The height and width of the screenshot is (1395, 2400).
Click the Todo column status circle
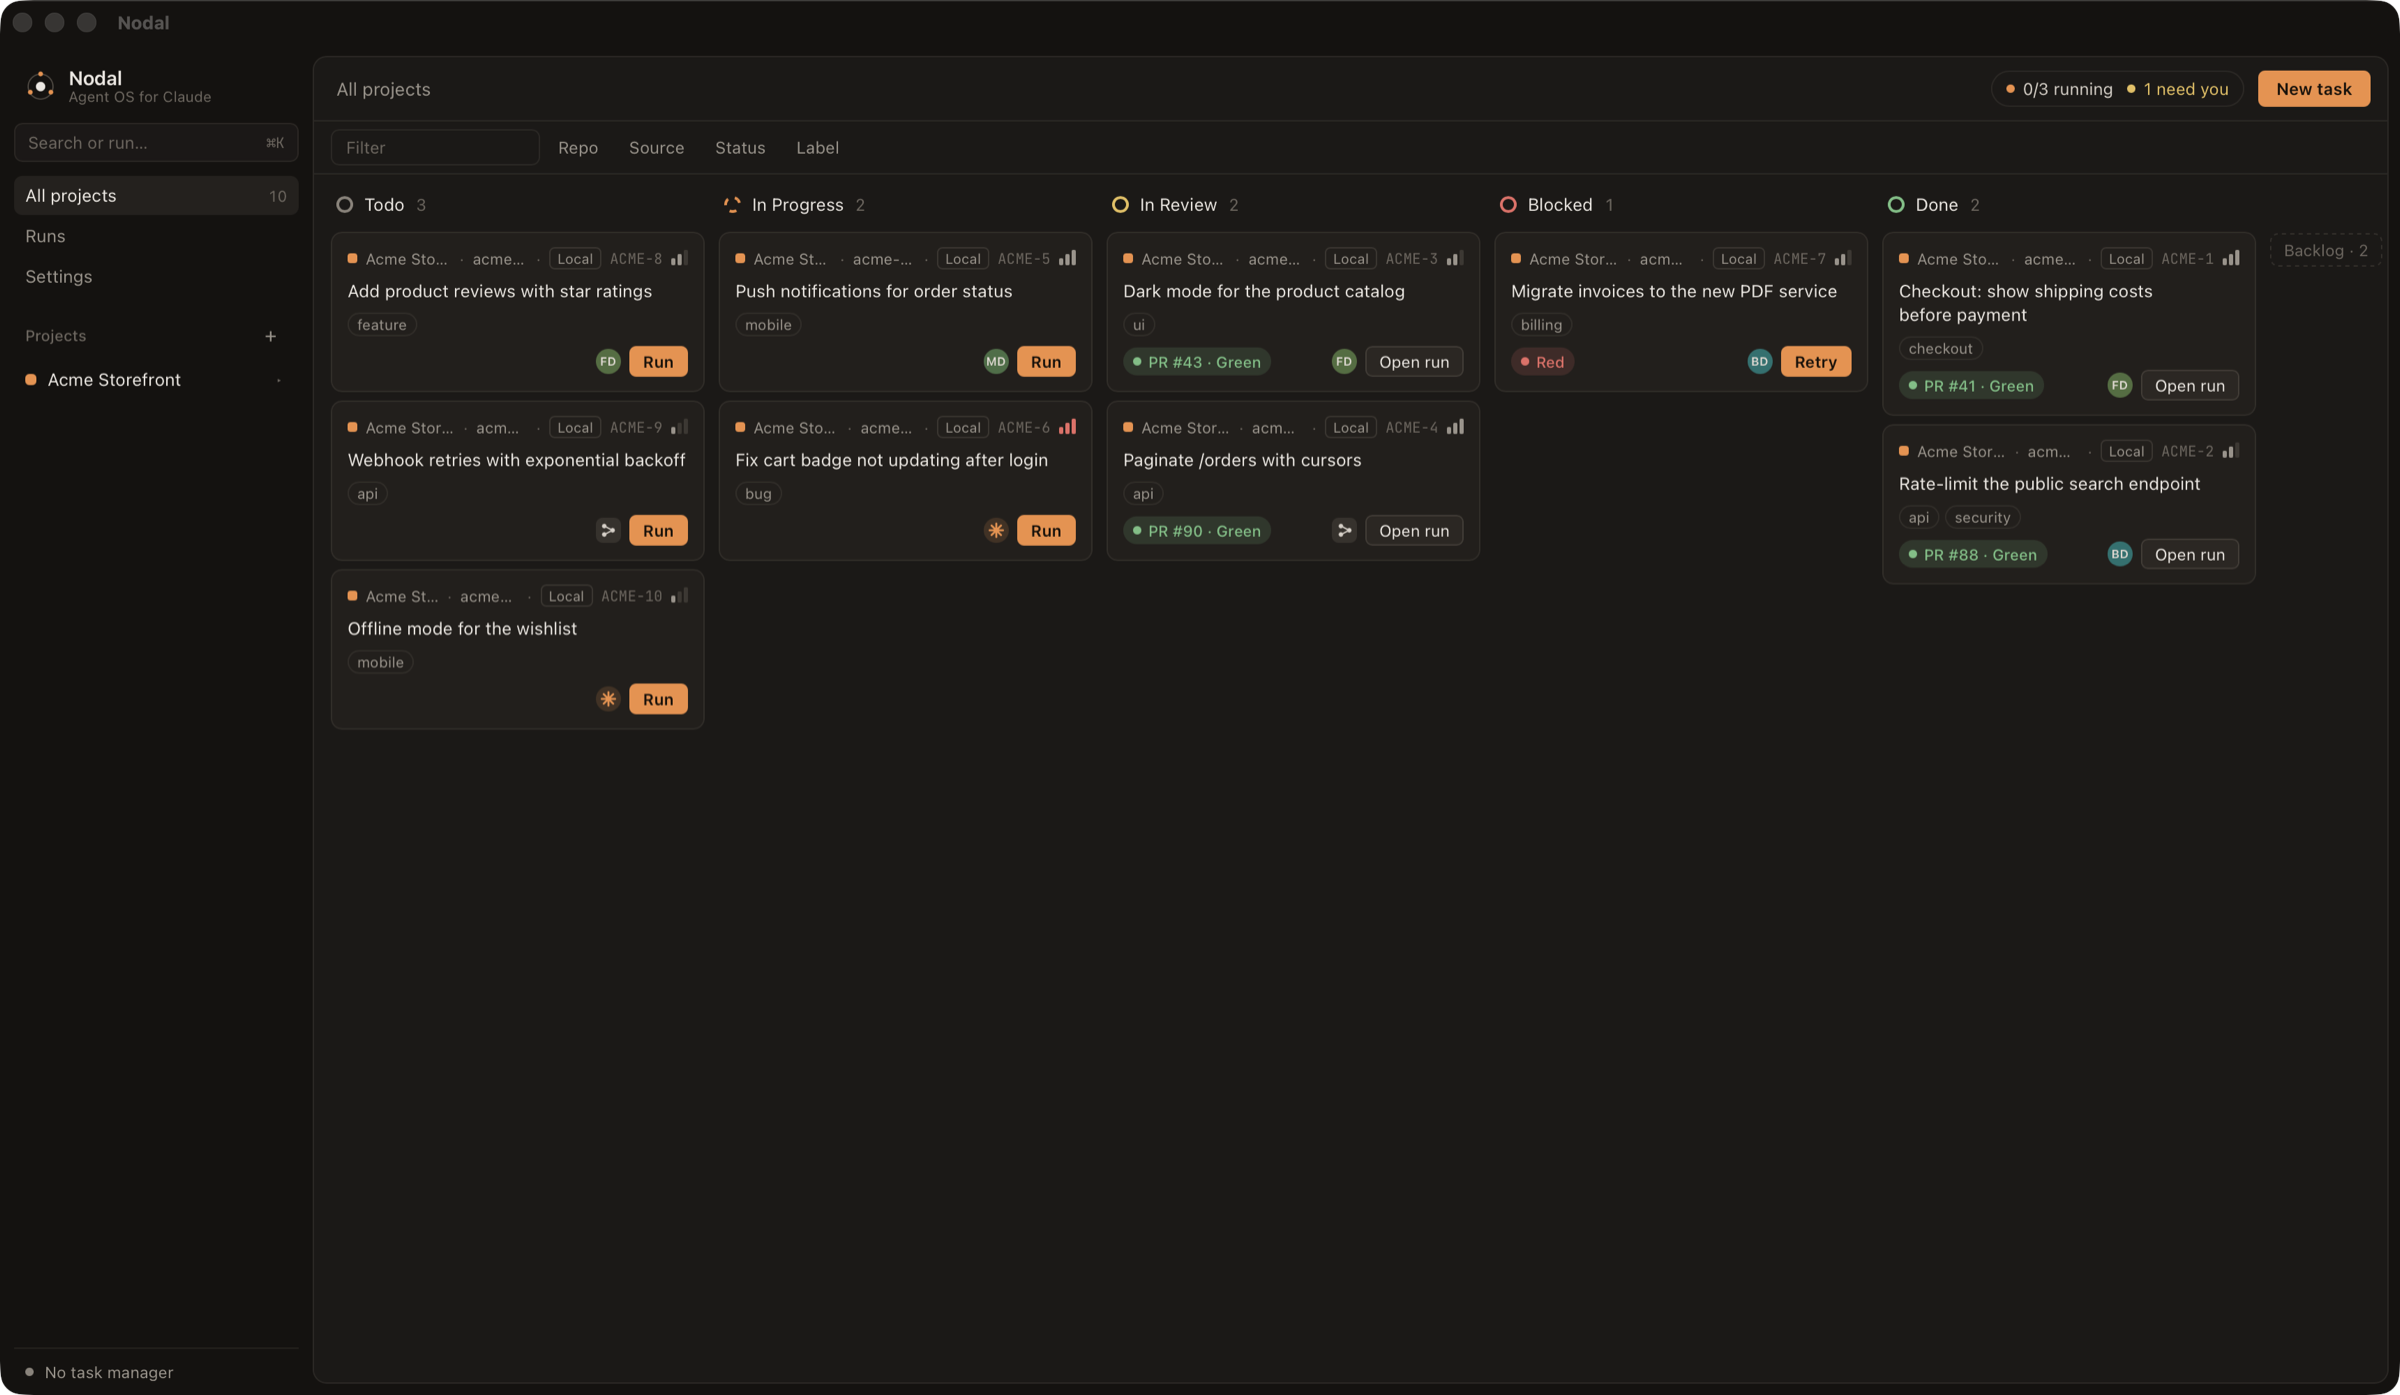(x=345, y=205)
